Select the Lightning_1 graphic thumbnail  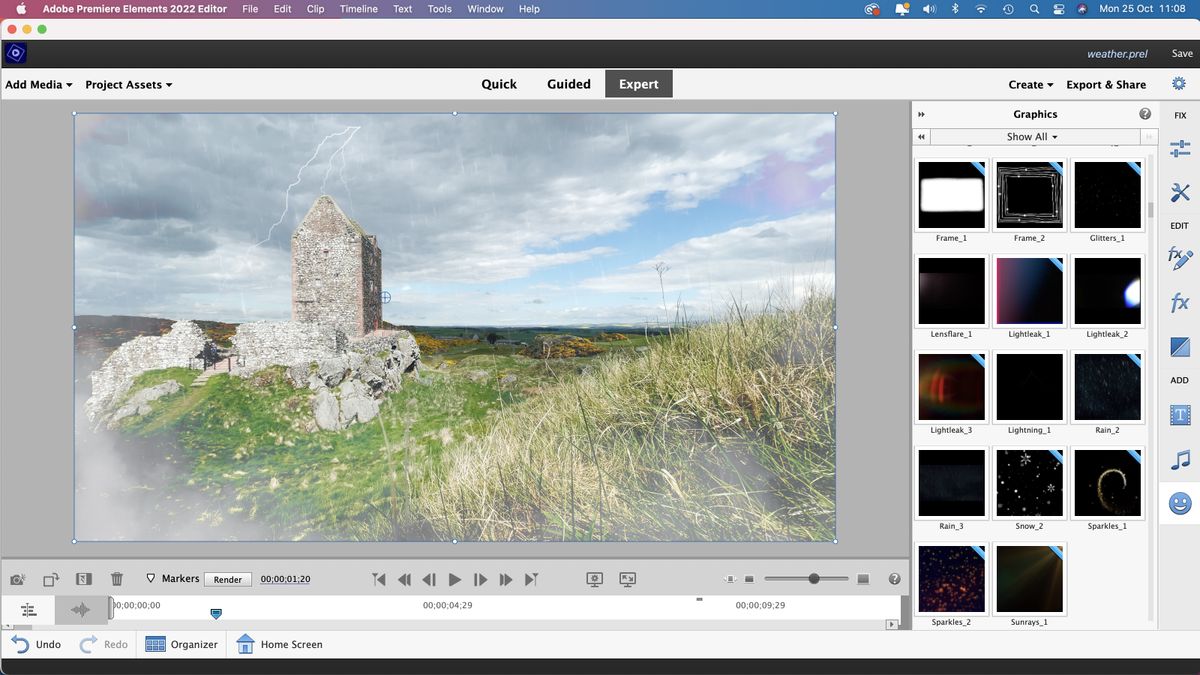[x=1029, y=387]
